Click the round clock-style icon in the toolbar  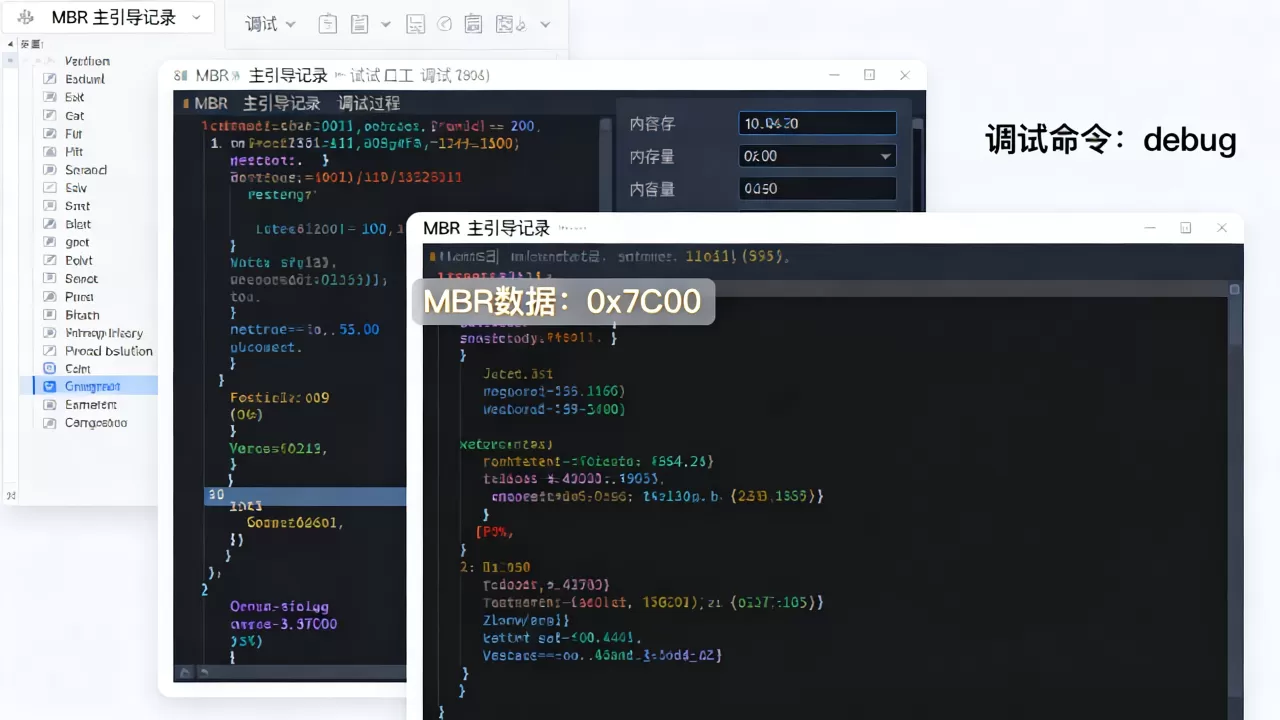pos(445,24)
